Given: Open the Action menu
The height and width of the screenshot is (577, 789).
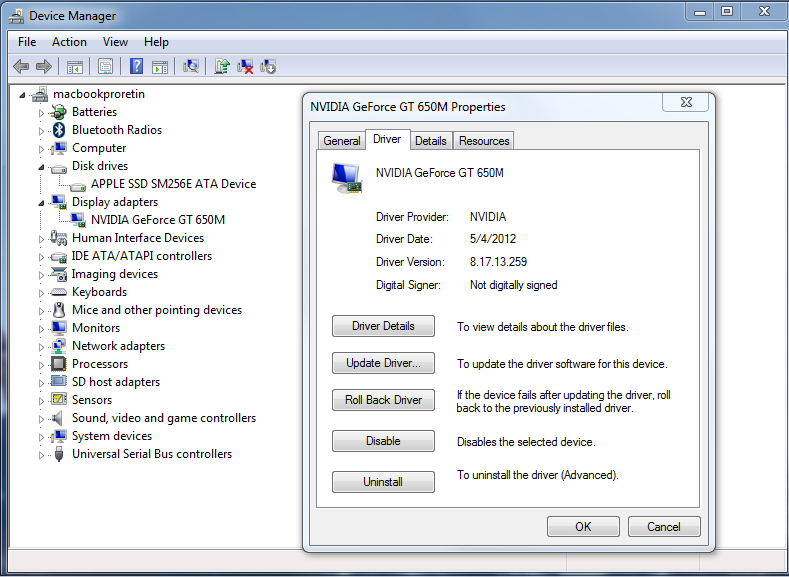Looking at the screenshot, I should coord(69,42).
